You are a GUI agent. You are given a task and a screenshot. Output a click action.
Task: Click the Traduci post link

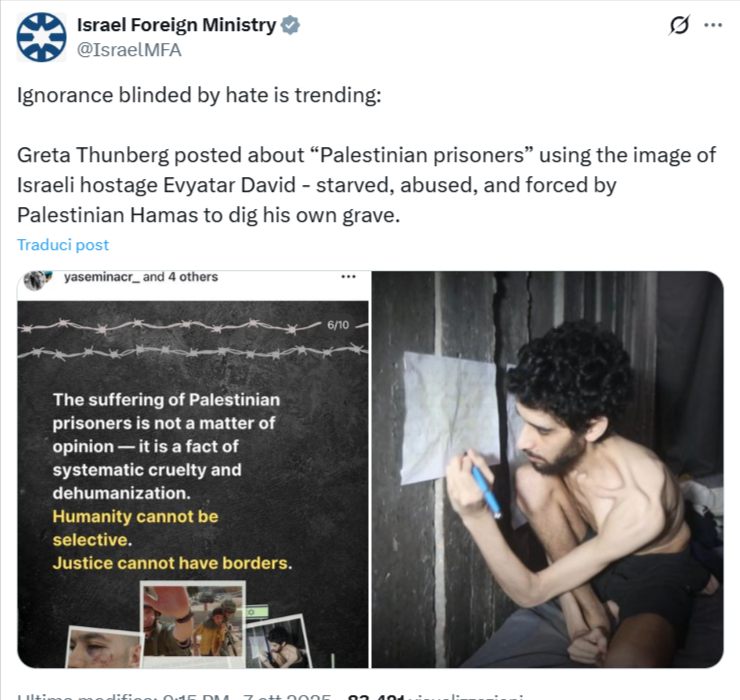pyautogui.click(x=63, y=245)
